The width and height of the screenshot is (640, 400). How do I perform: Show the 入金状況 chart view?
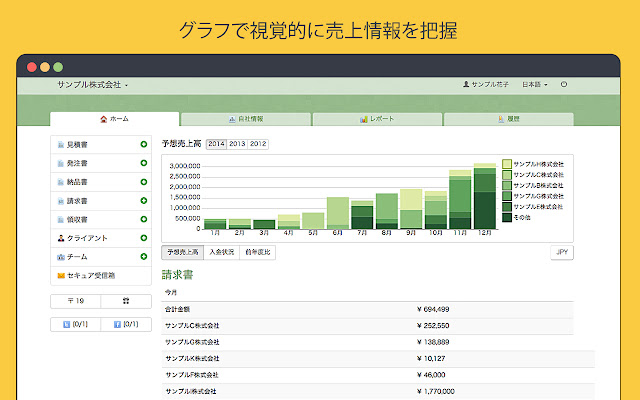(x=222, y=252)
